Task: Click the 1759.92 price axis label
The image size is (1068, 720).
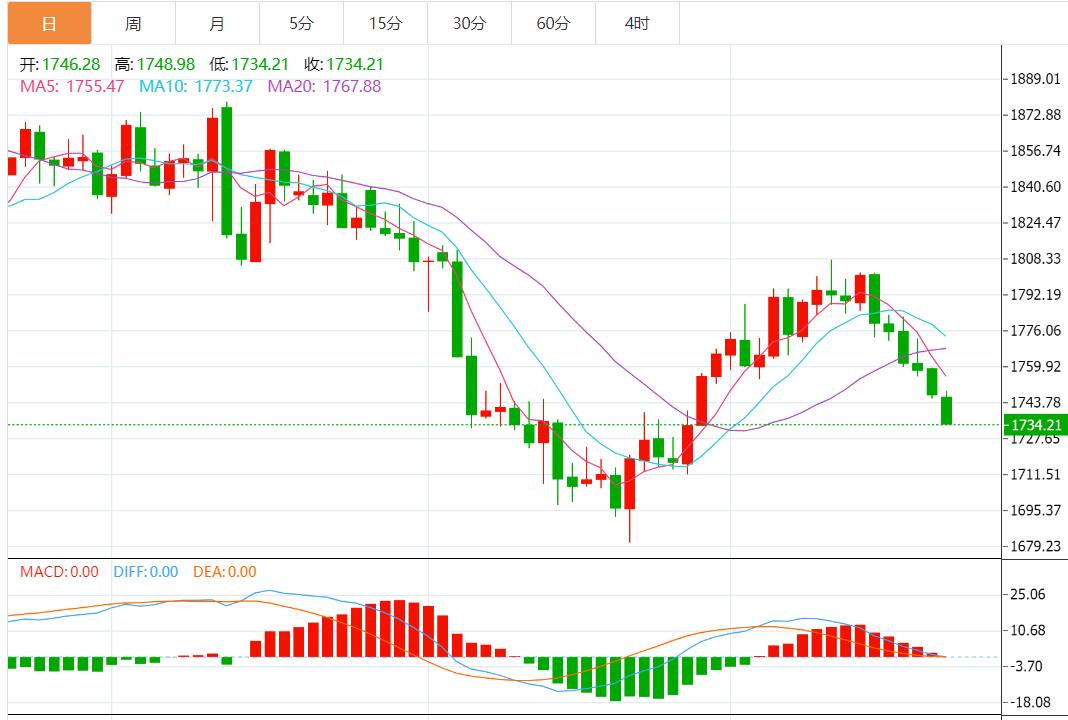Action: [x=1035, y=366]
